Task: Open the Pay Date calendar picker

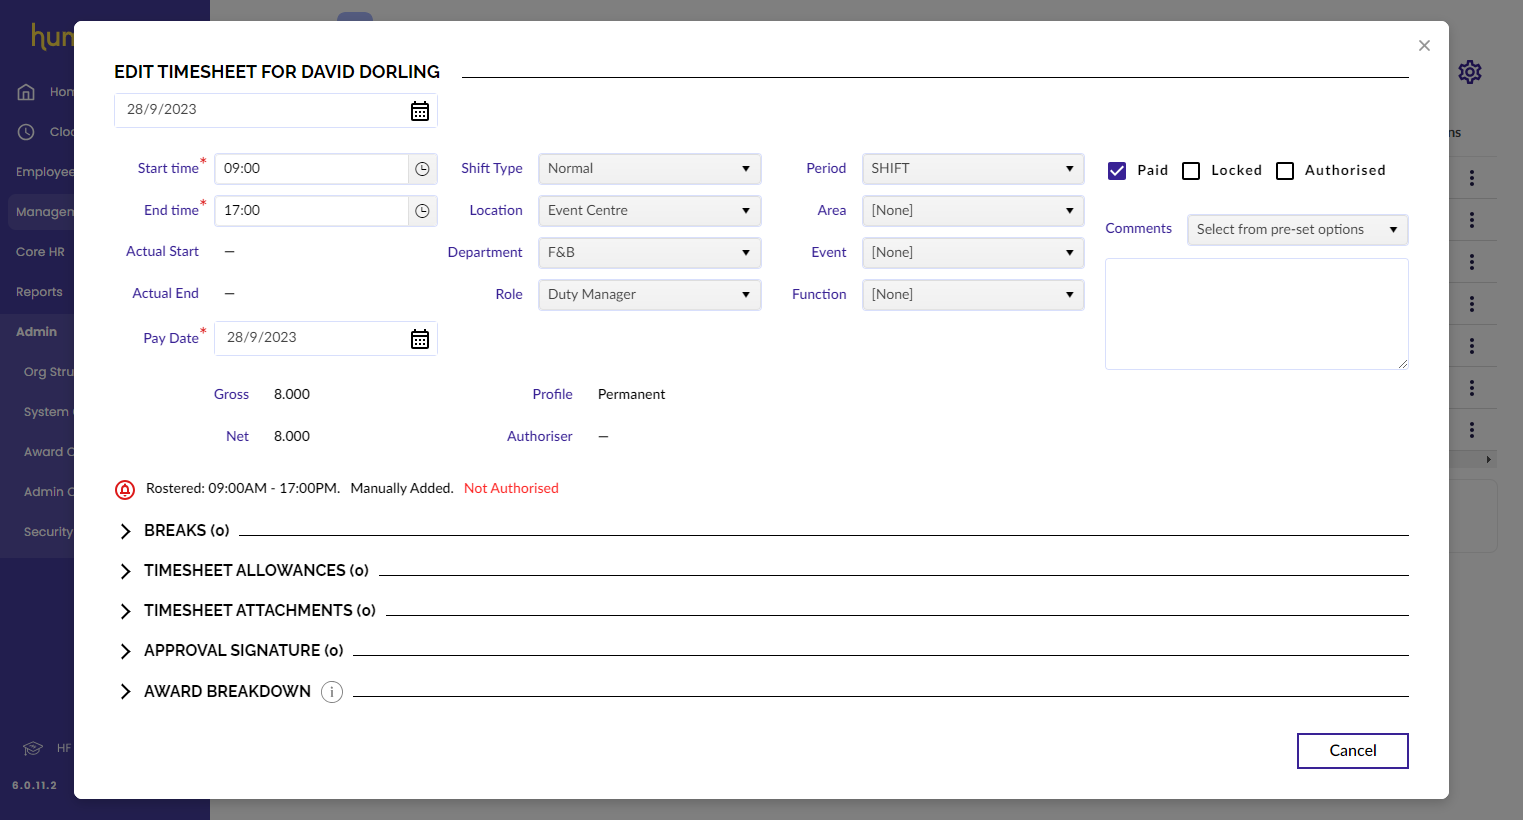Action: (419, 338)
